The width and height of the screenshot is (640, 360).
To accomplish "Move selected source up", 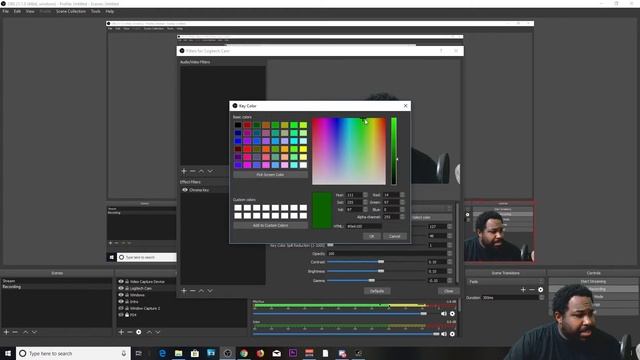I will pos(149,332).
